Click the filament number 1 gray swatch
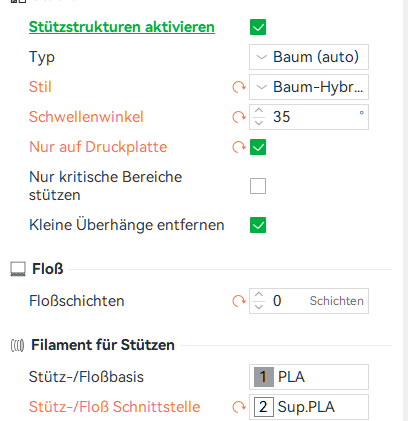The image size is (408, 421). 264,377
